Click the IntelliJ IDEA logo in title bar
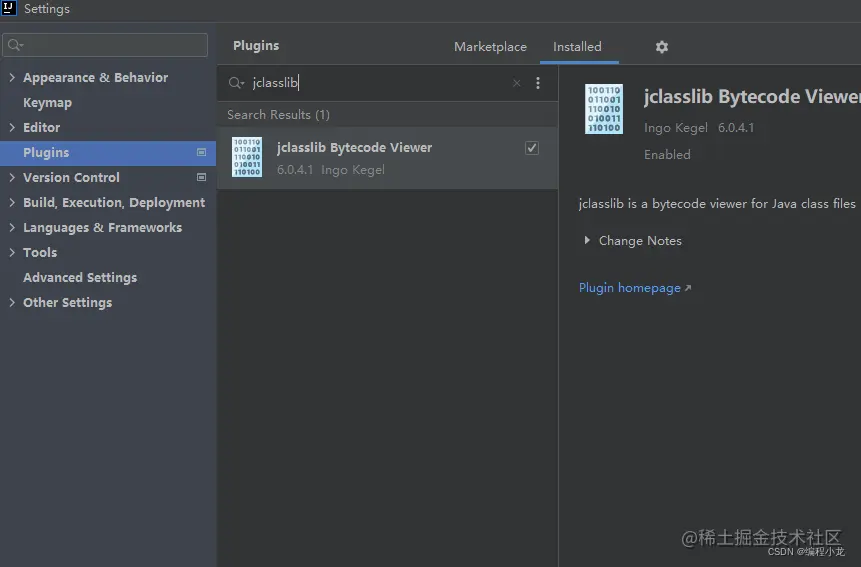Viewport: 861px width, 567px height. [x=8, y=8]
